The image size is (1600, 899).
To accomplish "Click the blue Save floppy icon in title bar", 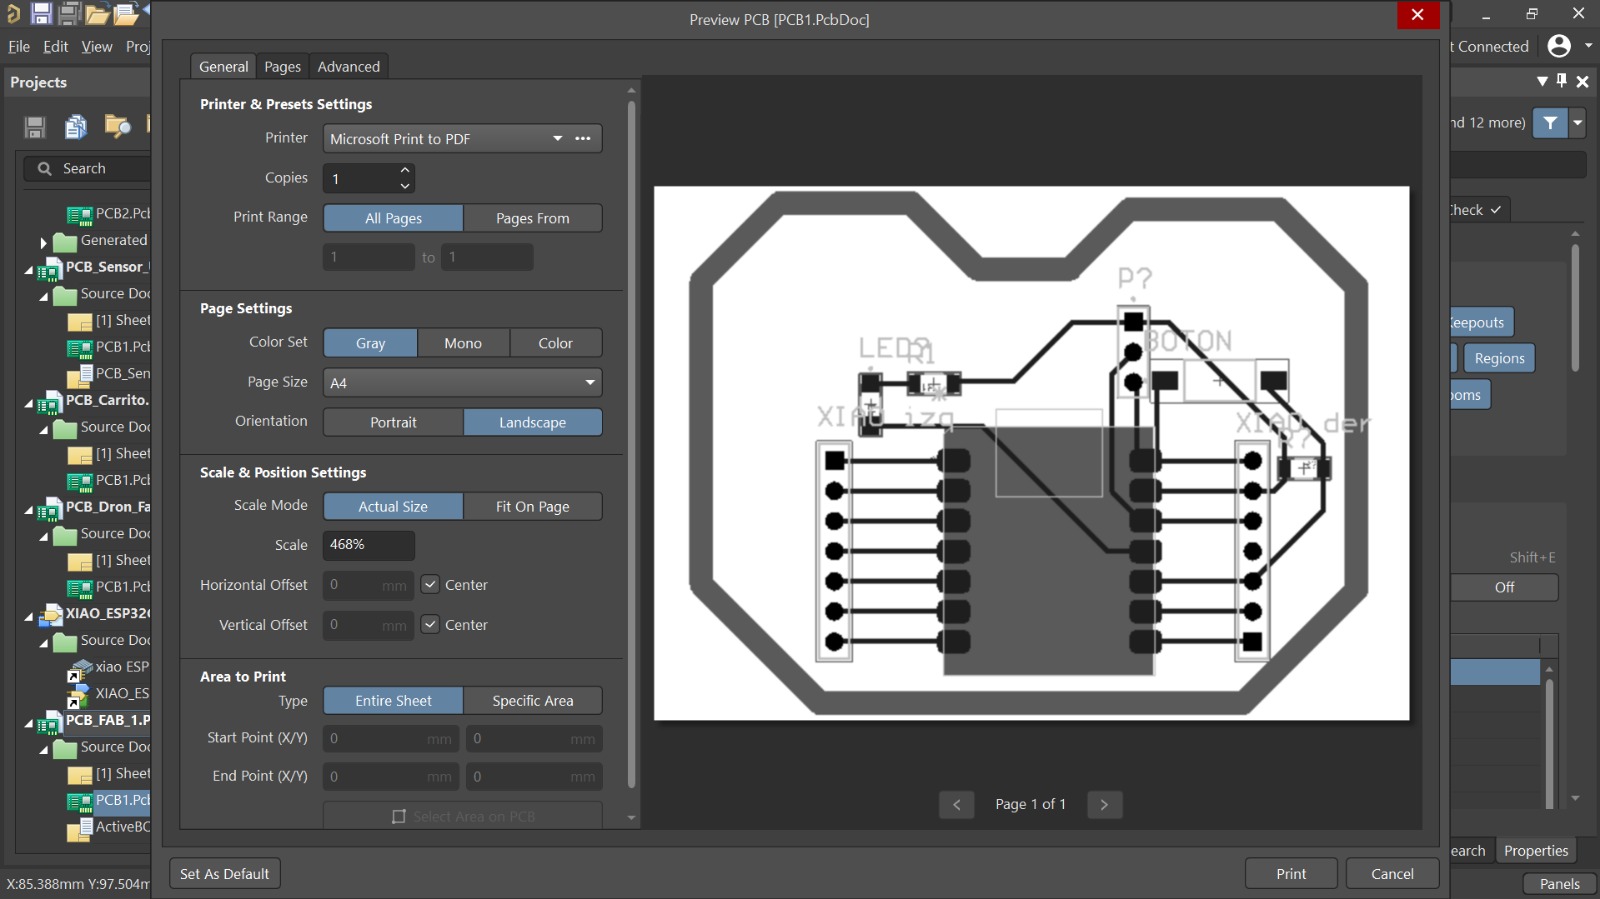I will (41, 13).
